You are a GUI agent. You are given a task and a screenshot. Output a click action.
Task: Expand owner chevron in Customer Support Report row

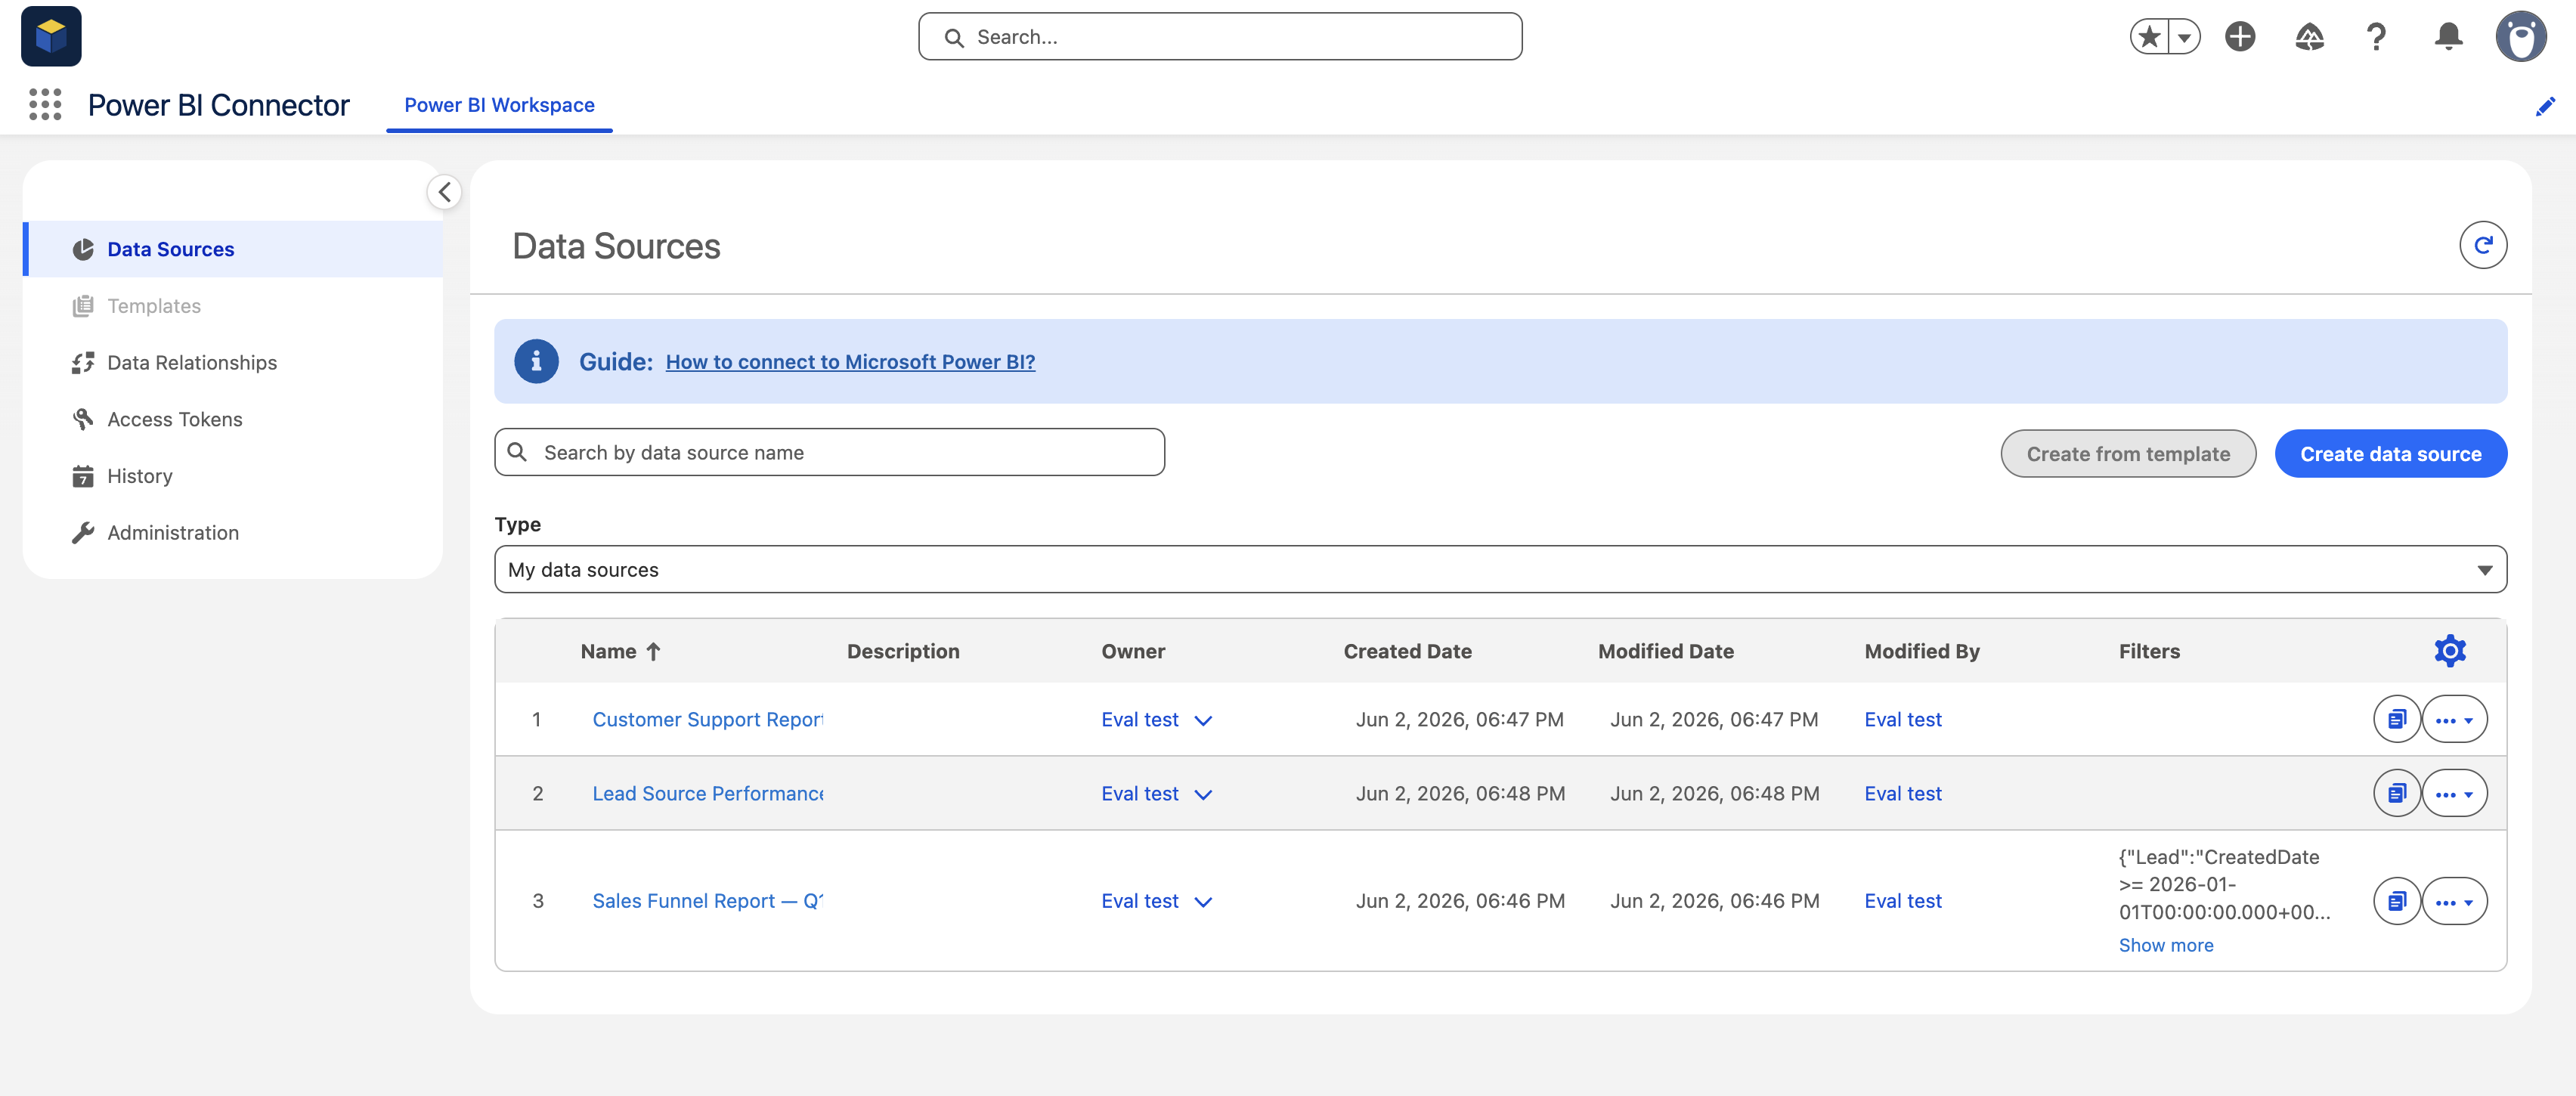(1203, 720)
